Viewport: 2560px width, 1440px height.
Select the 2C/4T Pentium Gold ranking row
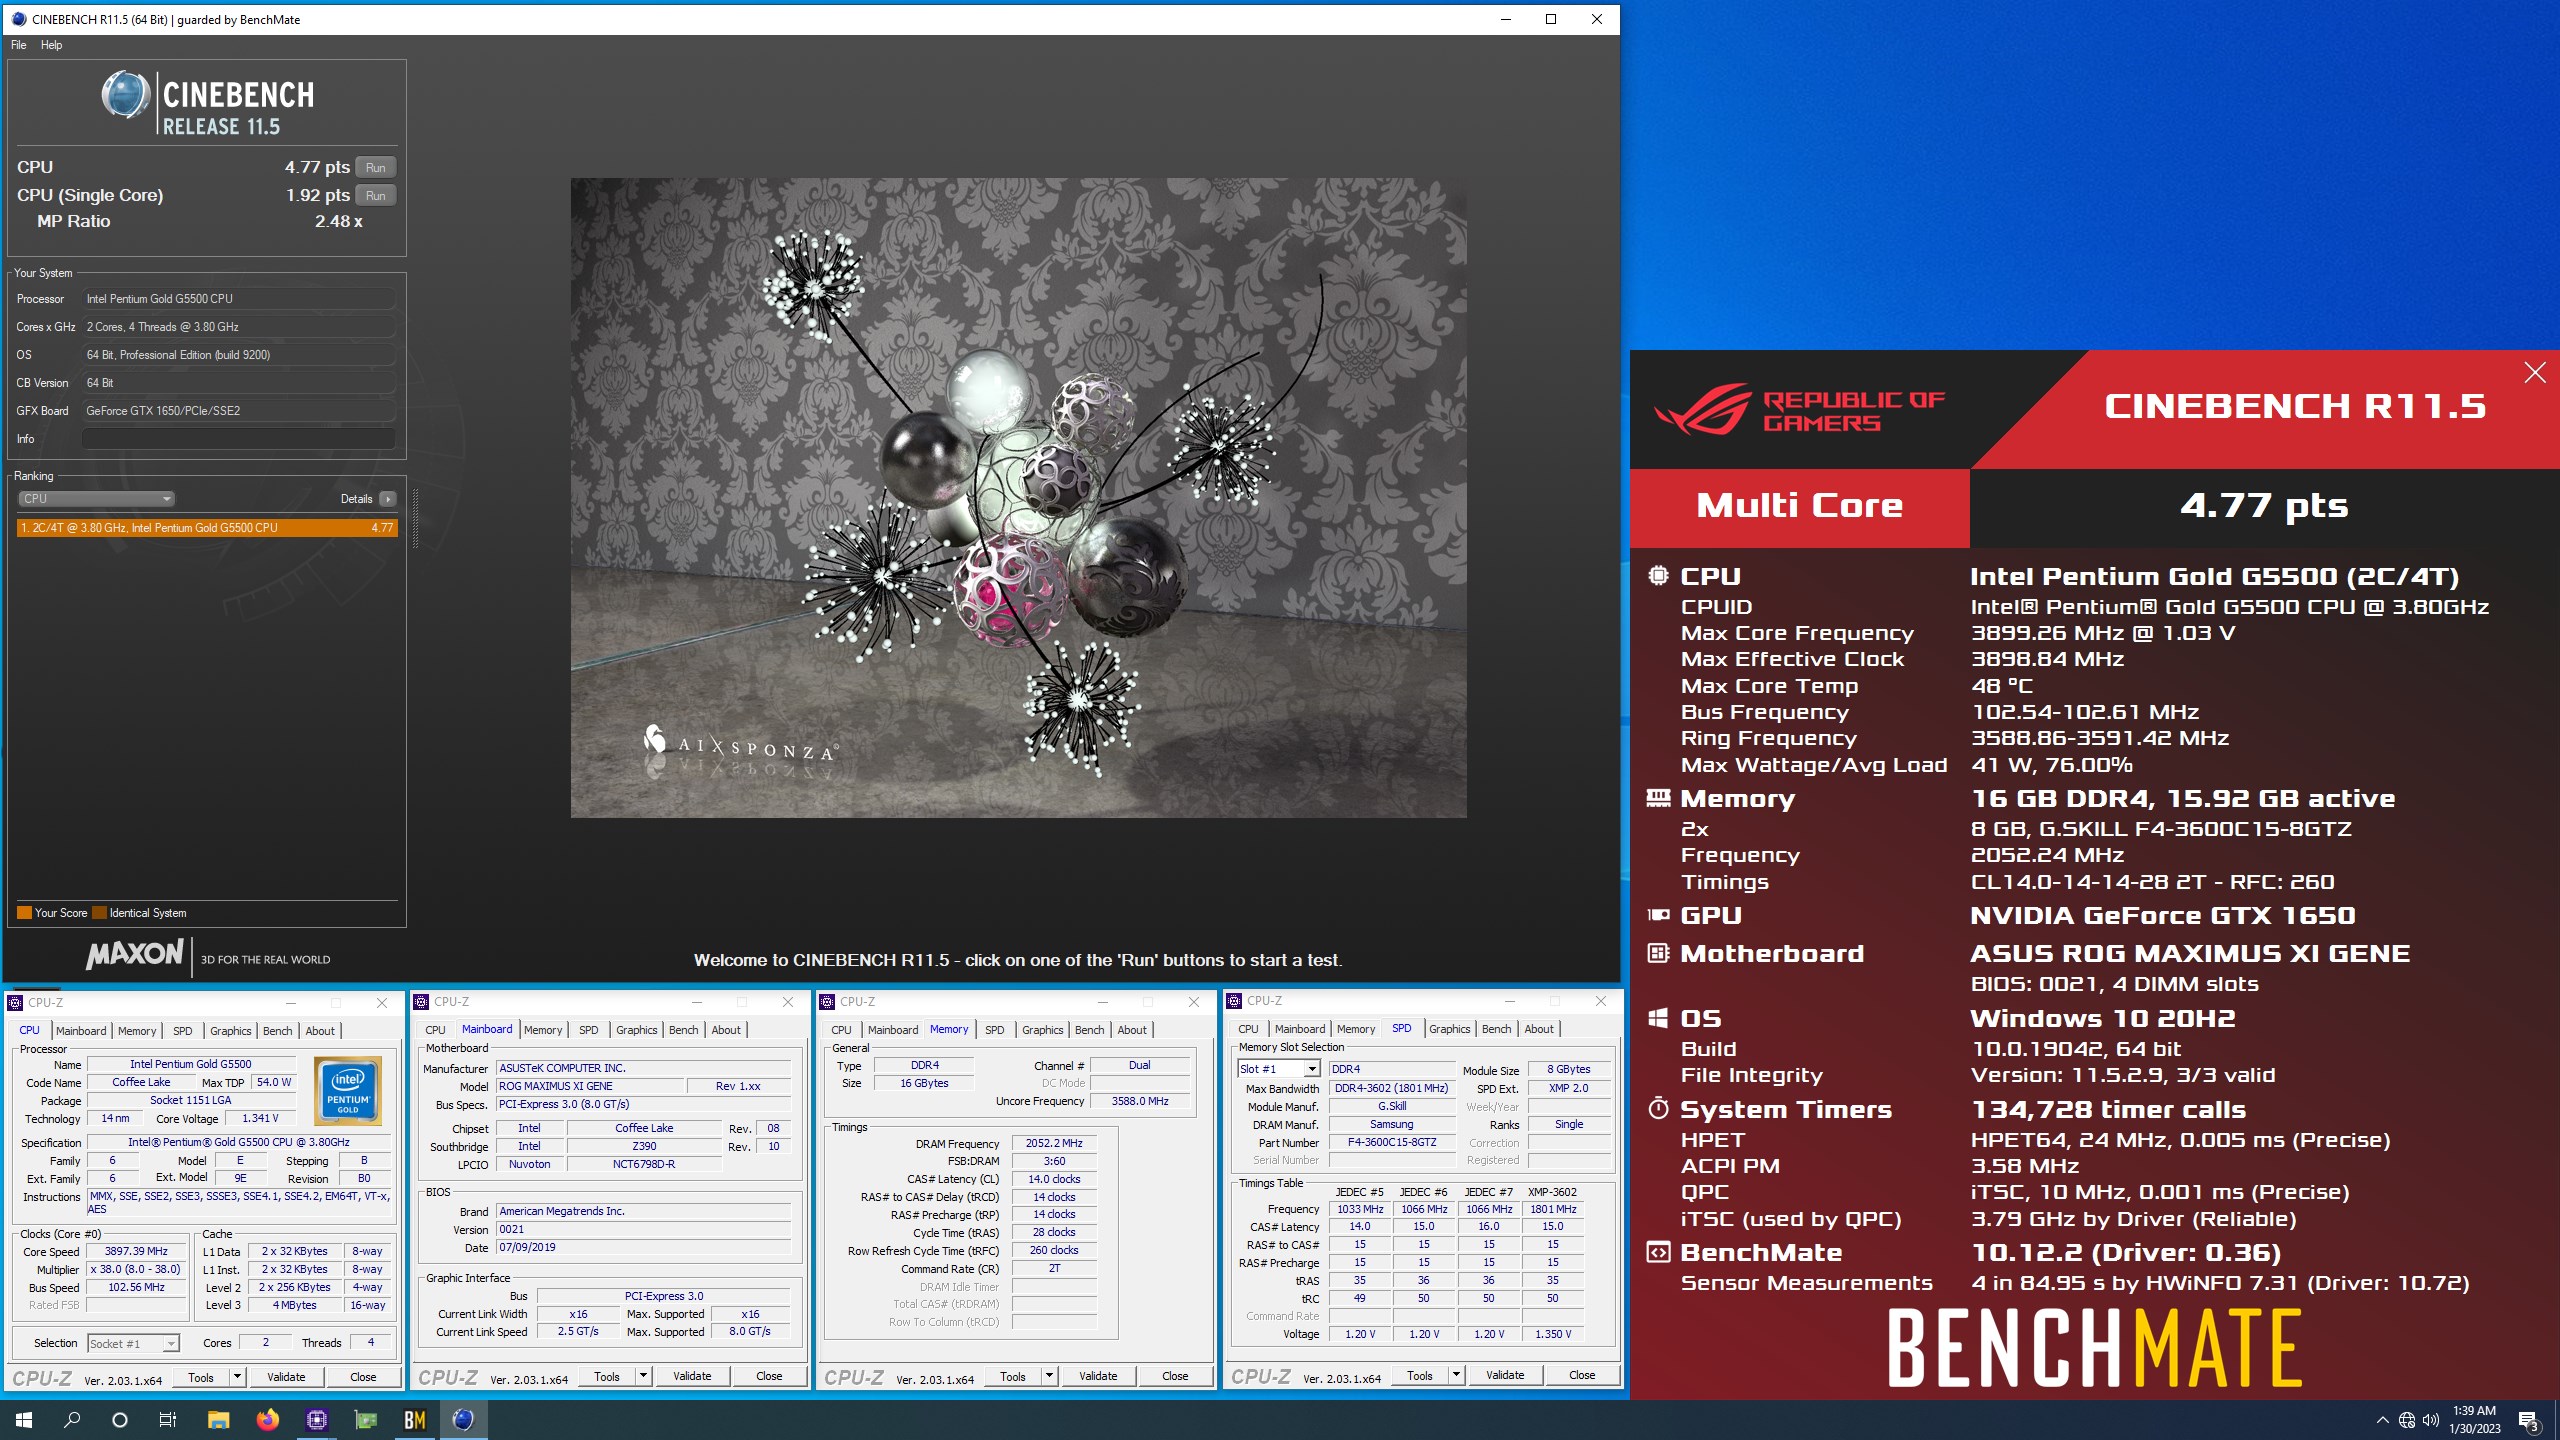pyautogui.click(x=207, y=527)
